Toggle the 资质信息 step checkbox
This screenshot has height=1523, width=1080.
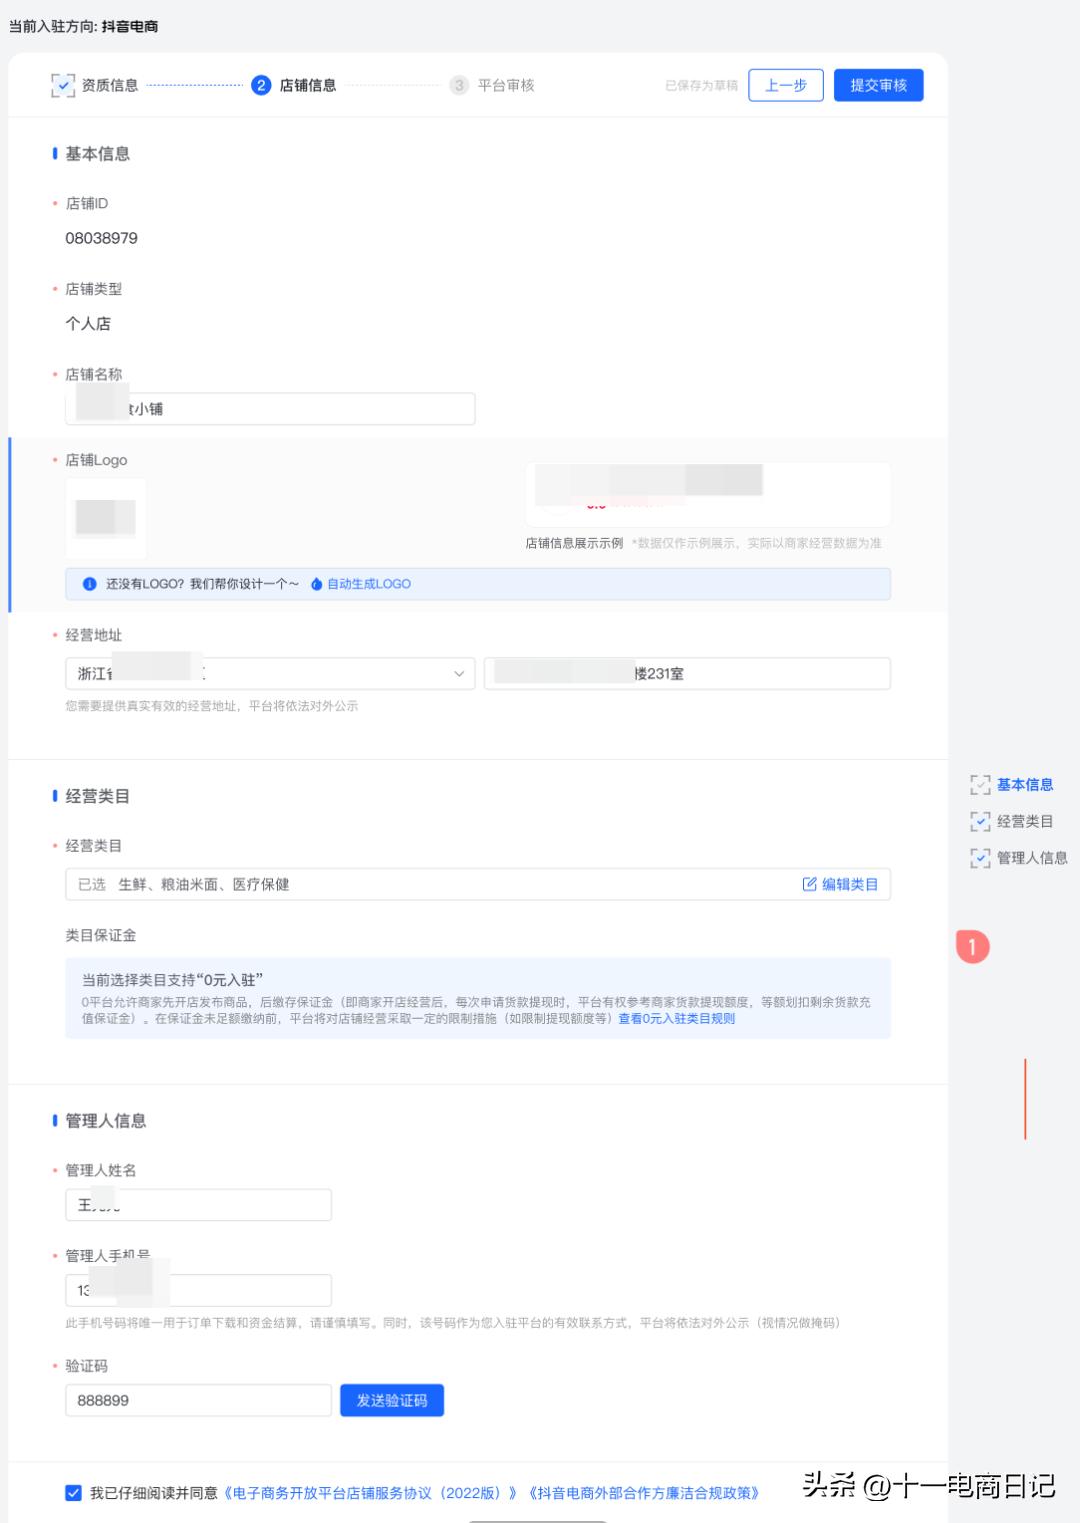[x=62, y=85]
